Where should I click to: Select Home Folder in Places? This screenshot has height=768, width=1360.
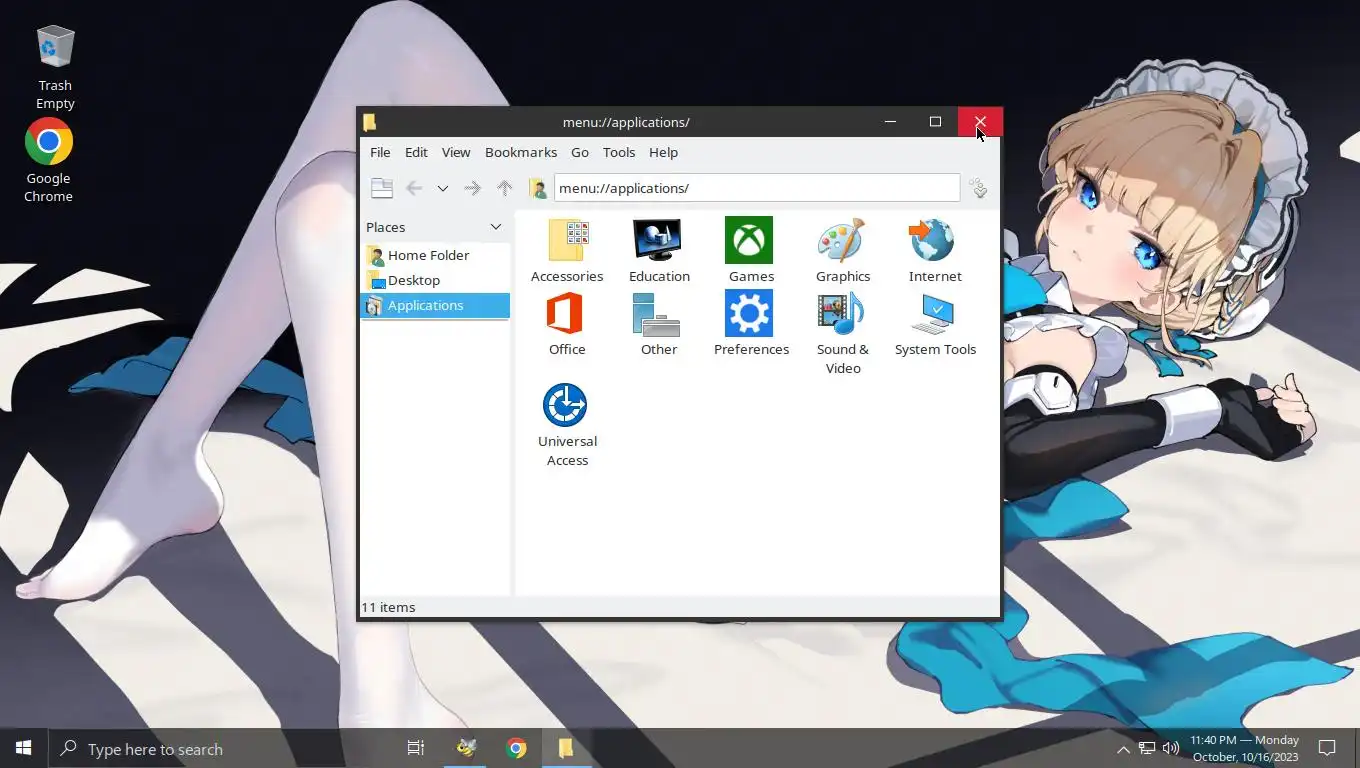[435, 255]
